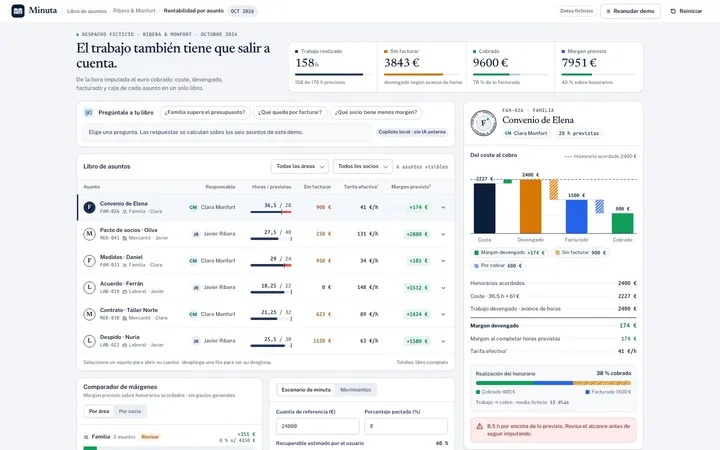Click the warning triangle icon in the alert

point(479,427)
